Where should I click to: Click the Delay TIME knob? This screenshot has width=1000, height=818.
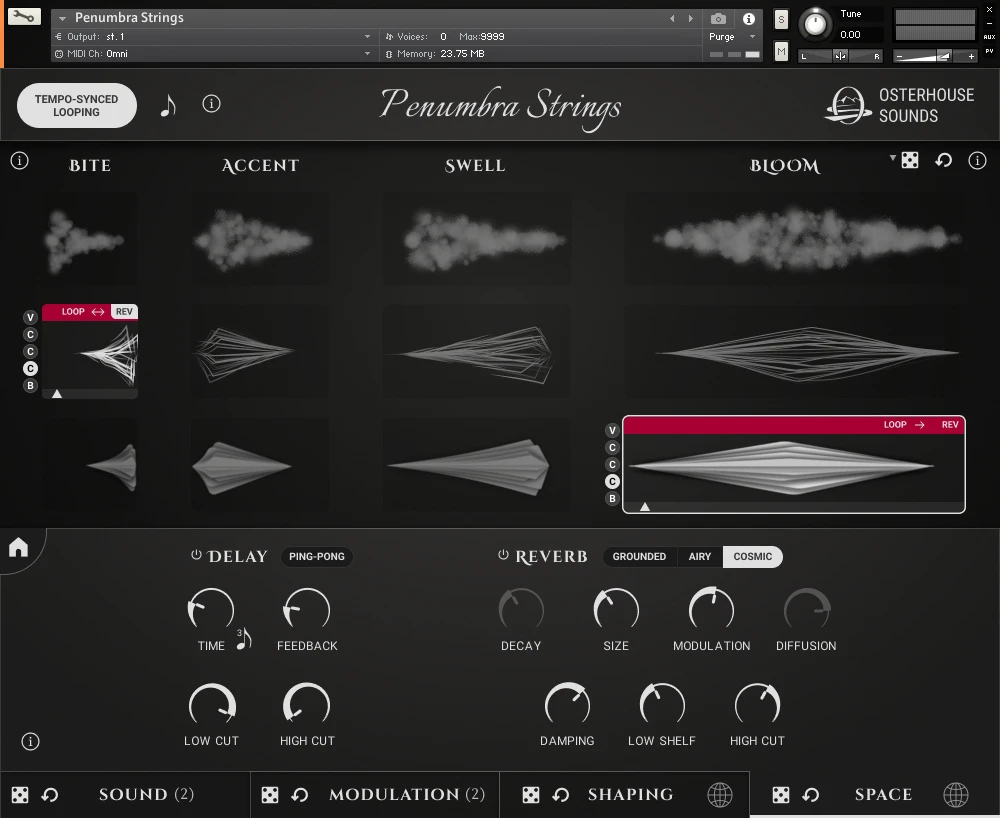pos(210,610)
